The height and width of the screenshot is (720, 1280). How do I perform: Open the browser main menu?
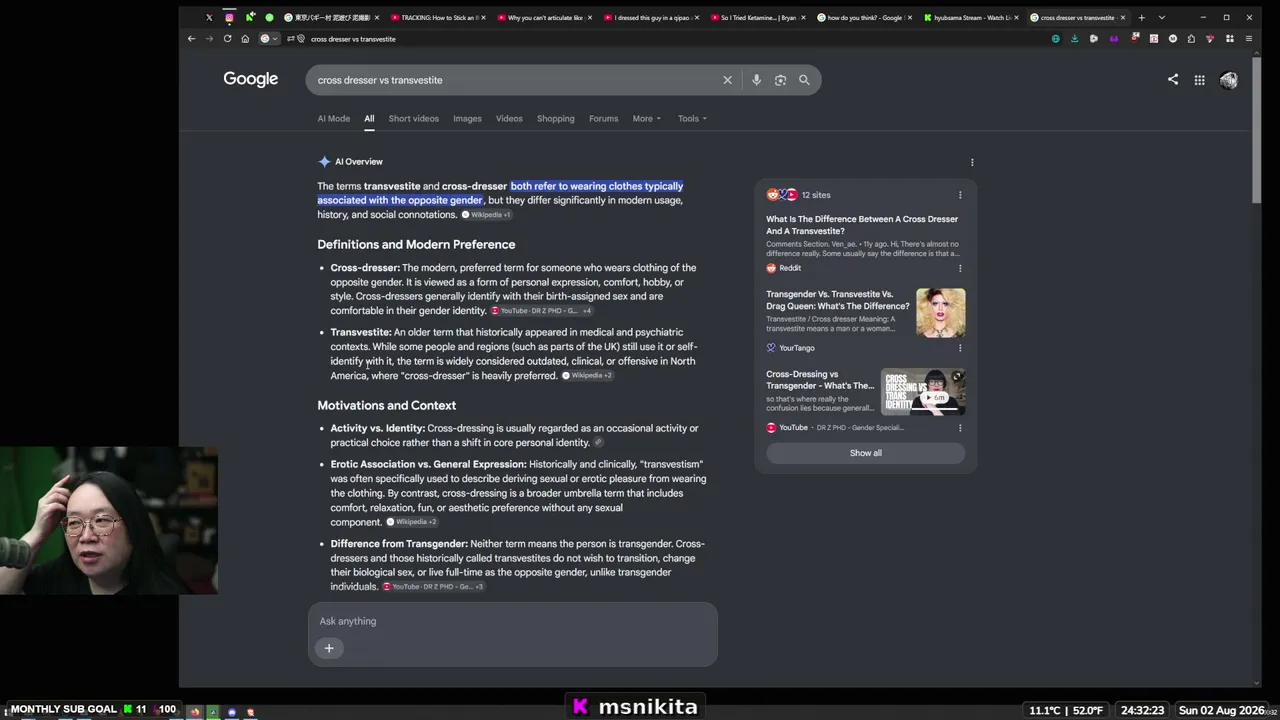(x=1247, y=39)
